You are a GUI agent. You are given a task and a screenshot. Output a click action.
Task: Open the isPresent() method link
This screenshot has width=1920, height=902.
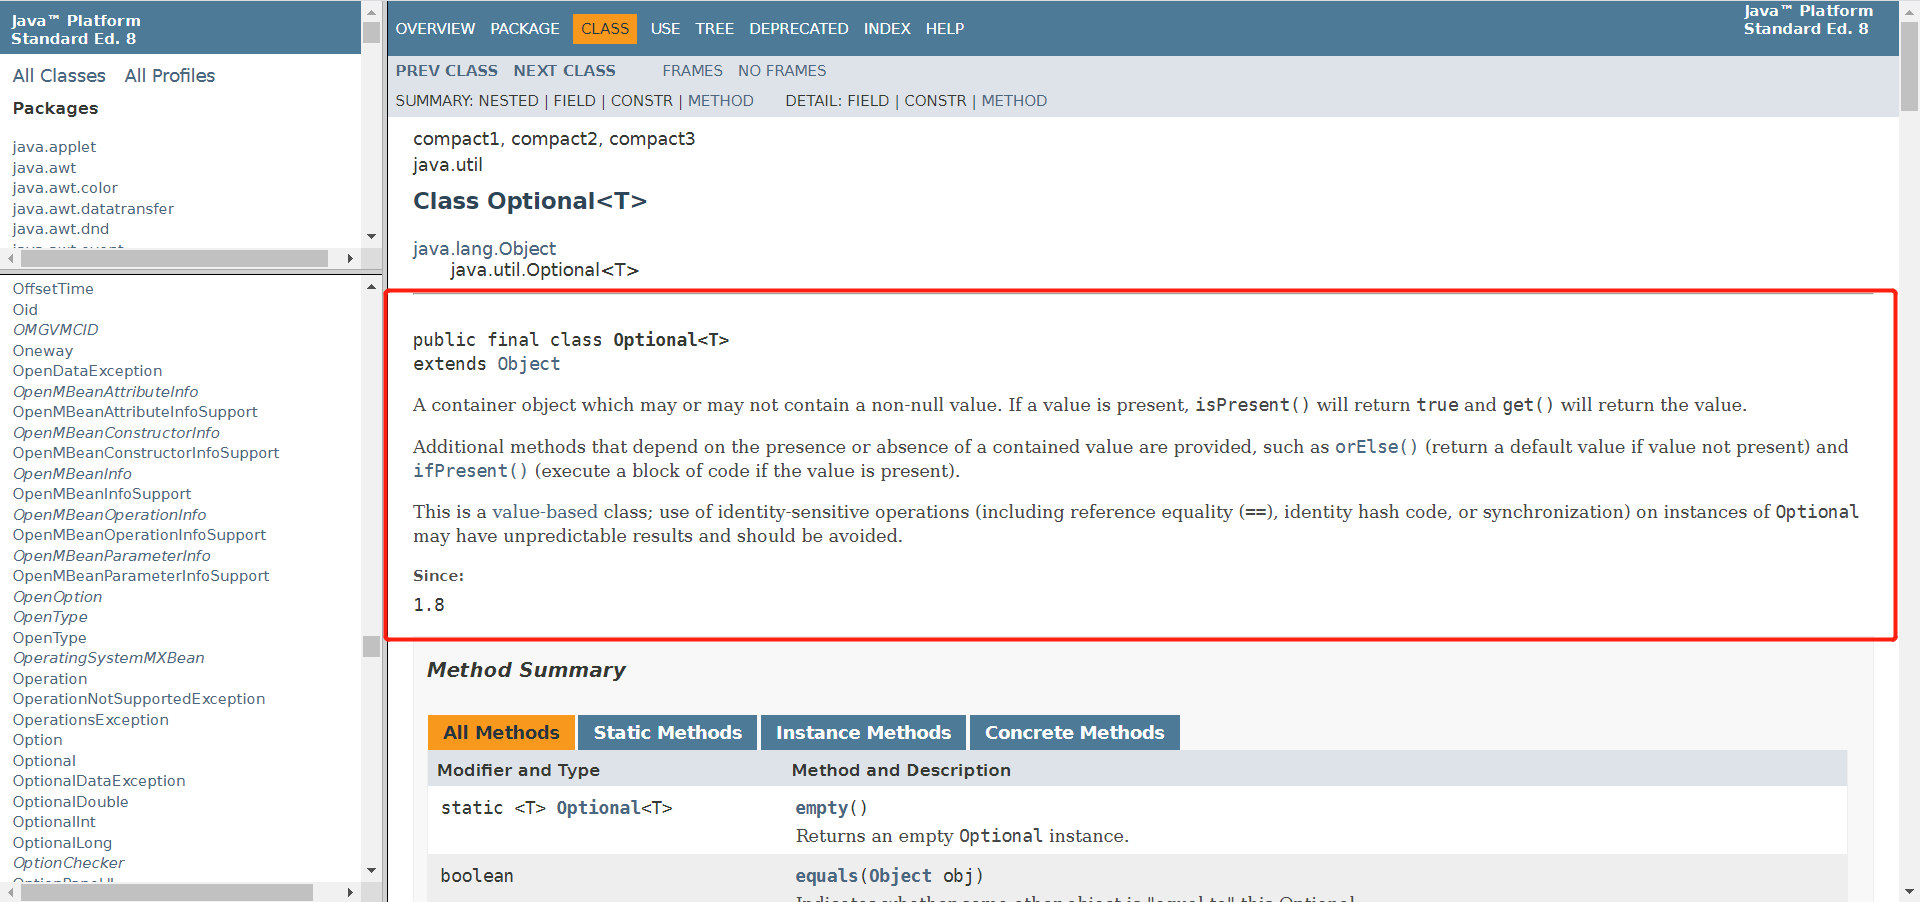point(1252,405)
